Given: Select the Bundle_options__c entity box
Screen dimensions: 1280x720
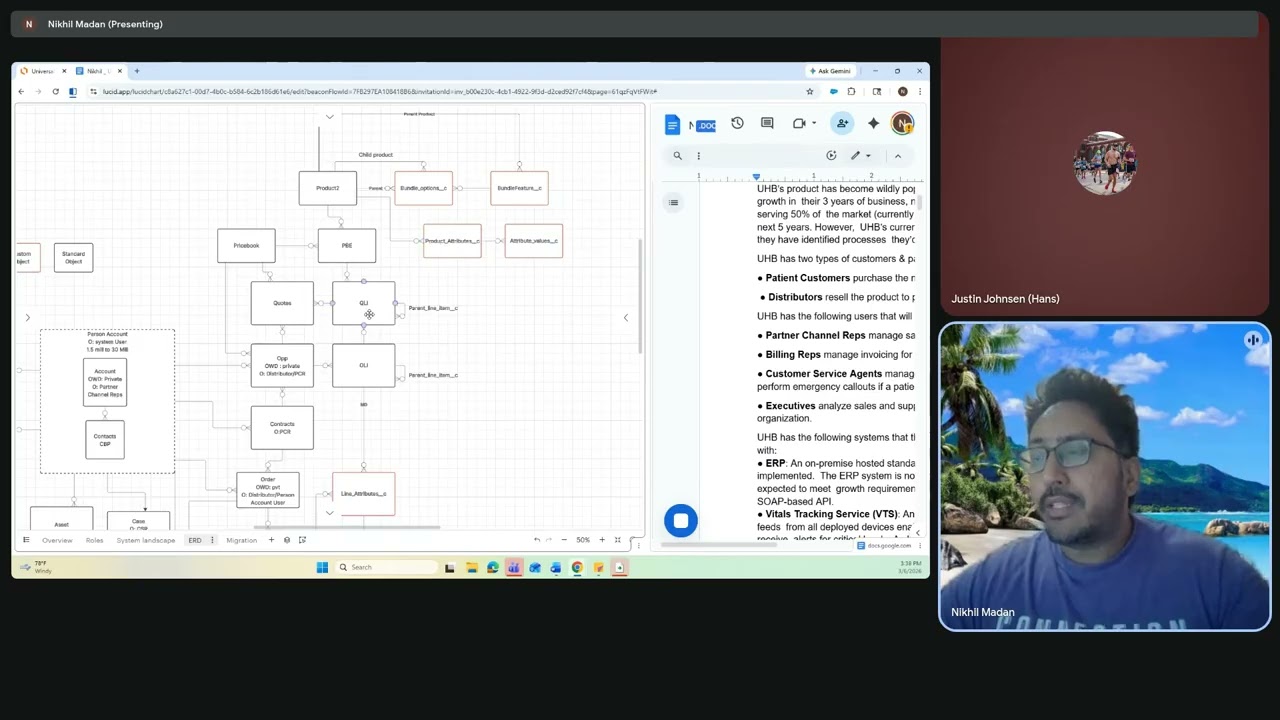Looking at the screenshot, I should (x=423, y=188).
